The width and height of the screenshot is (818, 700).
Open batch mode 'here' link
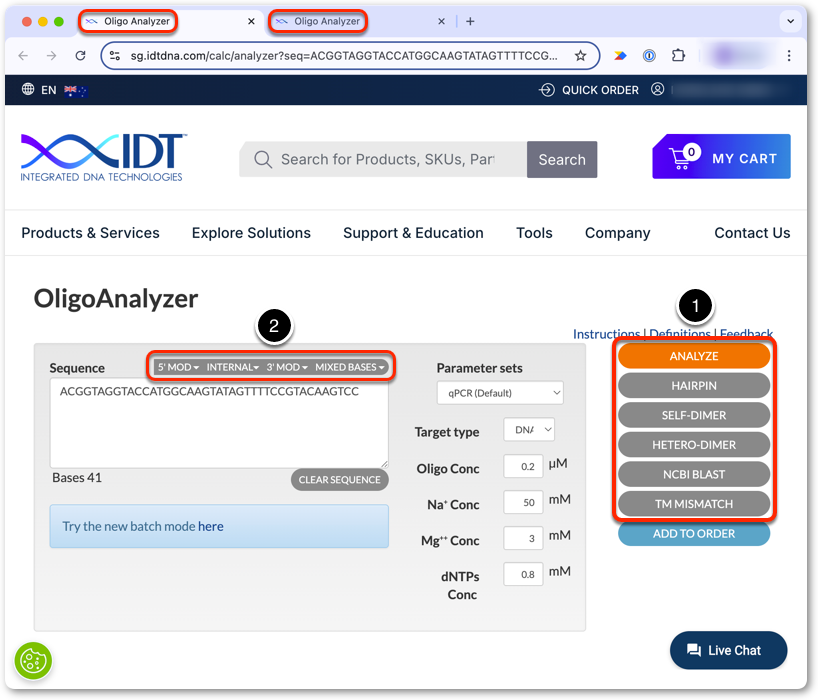(210, 526)
